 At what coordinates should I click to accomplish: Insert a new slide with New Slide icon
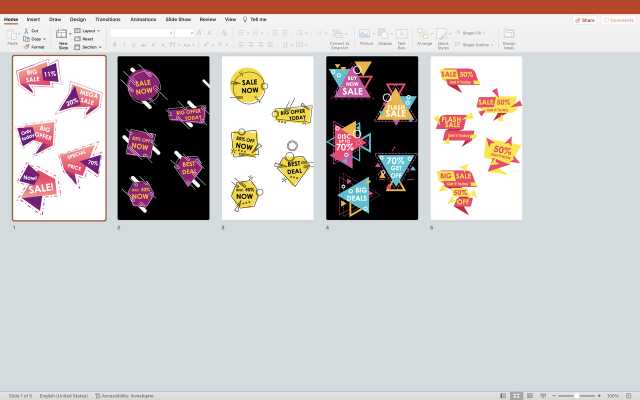click(63, 36)
